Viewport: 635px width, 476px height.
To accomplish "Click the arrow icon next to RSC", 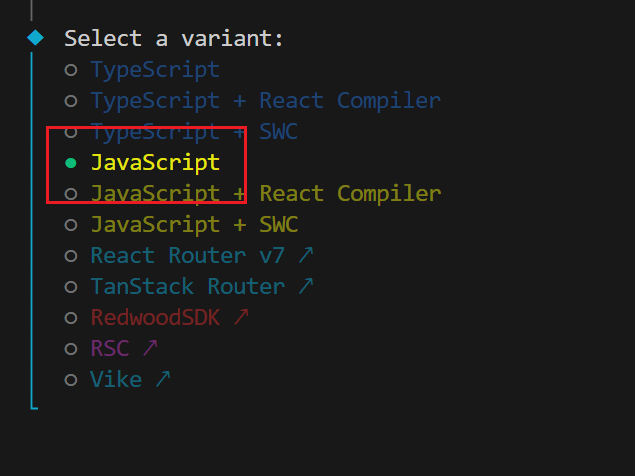I will click(x=150, y=348).
